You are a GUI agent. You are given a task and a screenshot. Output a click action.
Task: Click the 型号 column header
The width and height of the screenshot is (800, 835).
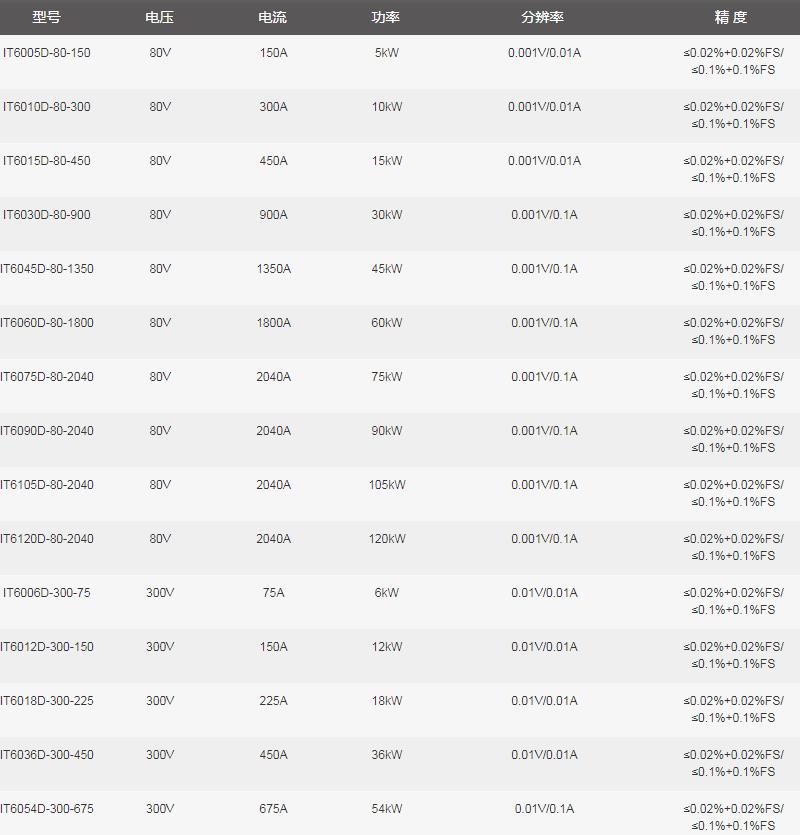46,18
